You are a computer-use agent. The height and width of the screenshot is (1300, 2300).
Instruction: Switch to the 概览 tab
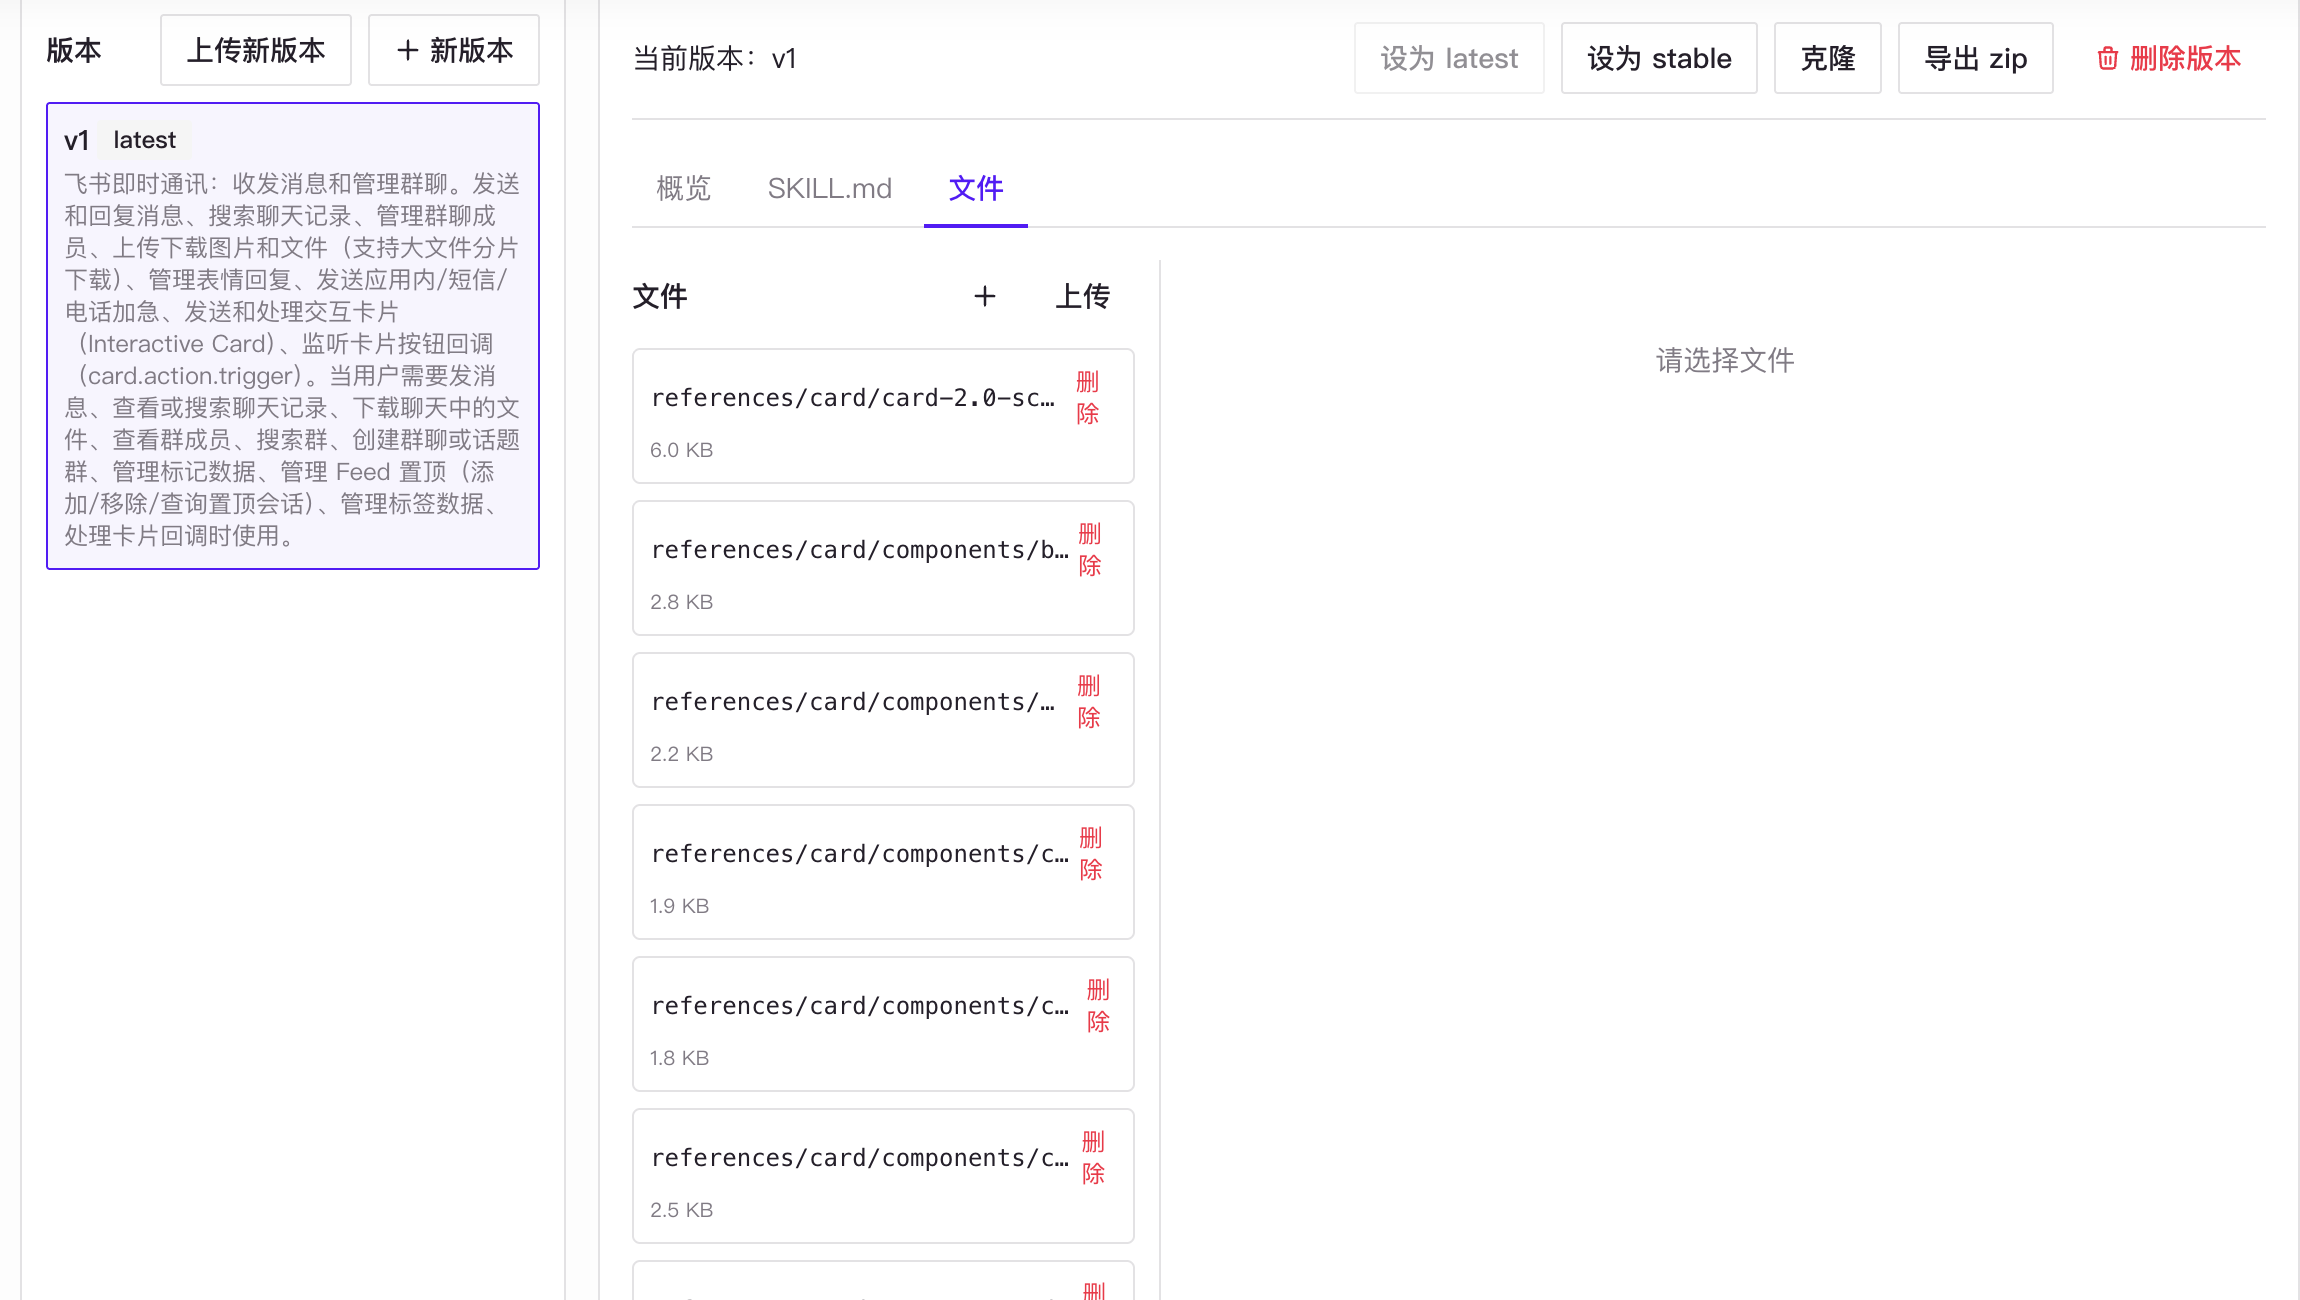tap(684, 188)
